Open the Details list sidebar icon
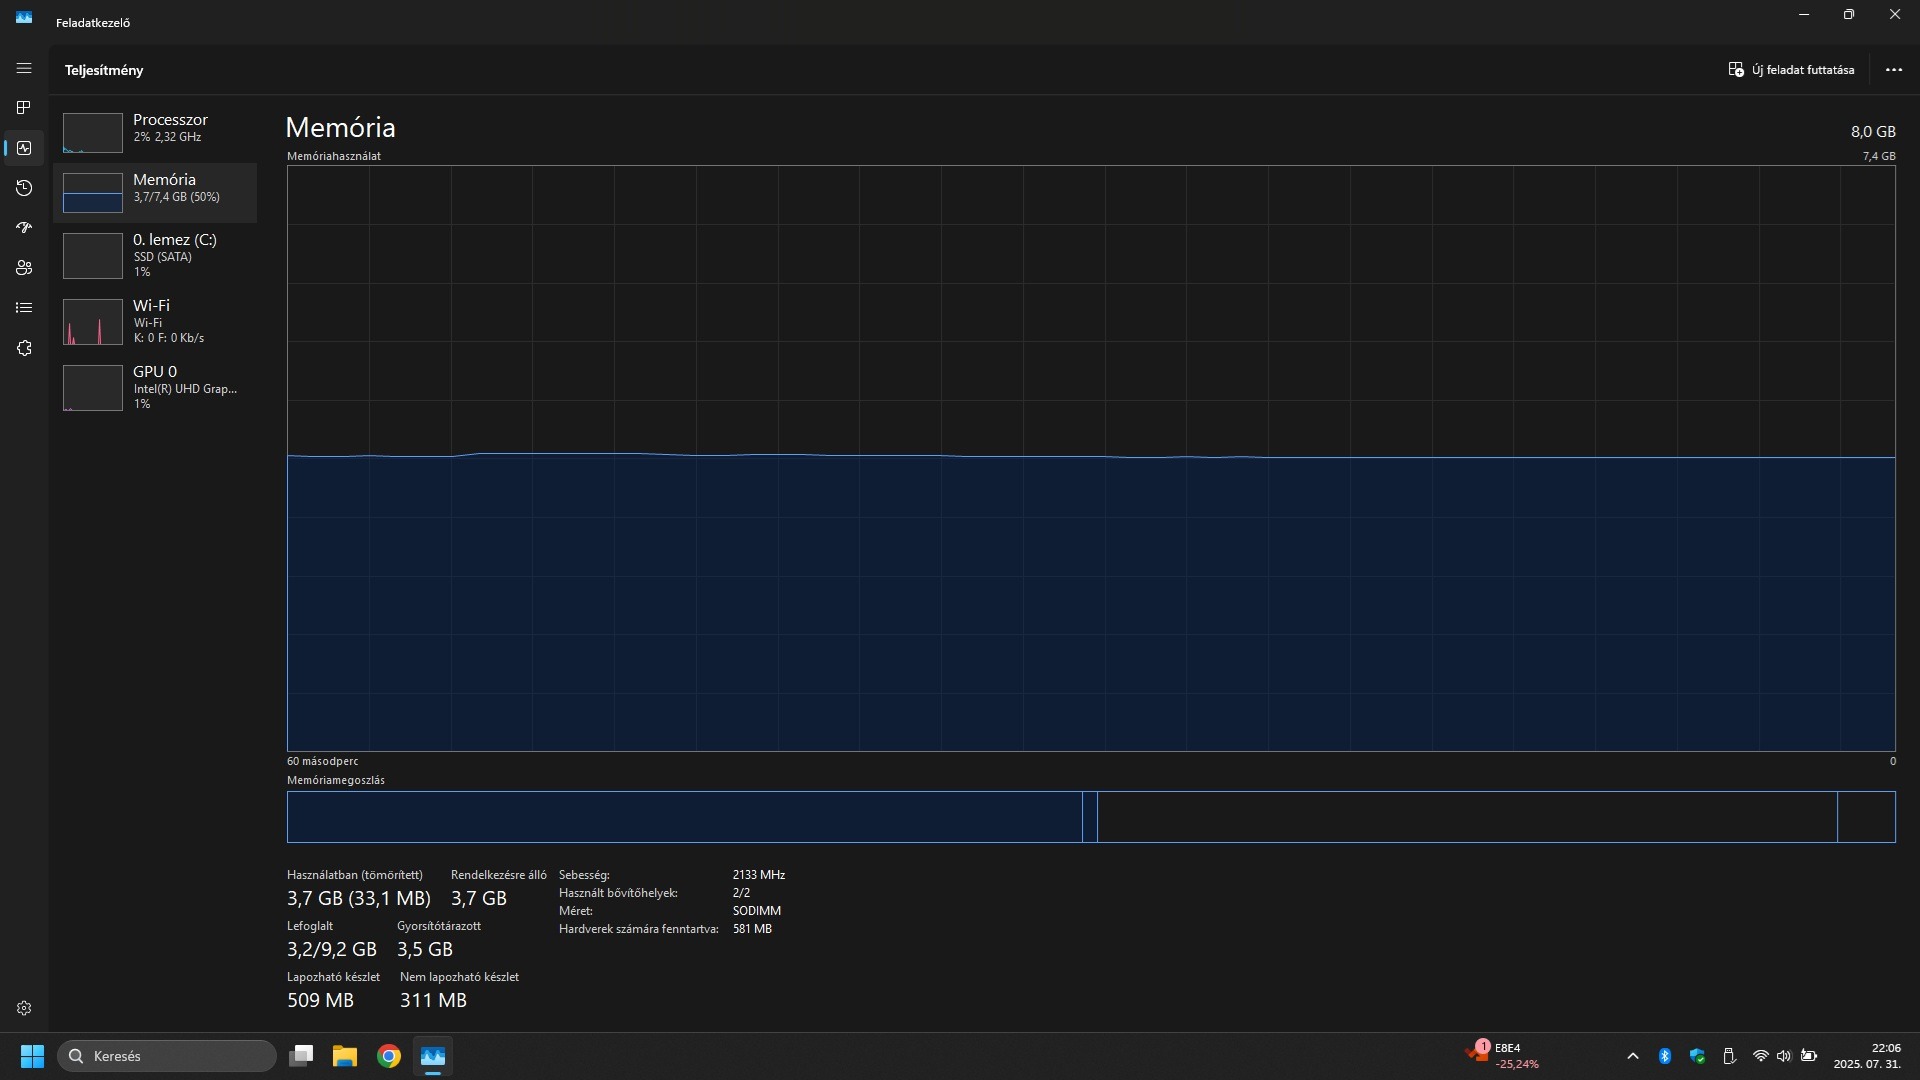1920x1080 pixels. click(24, 308)
